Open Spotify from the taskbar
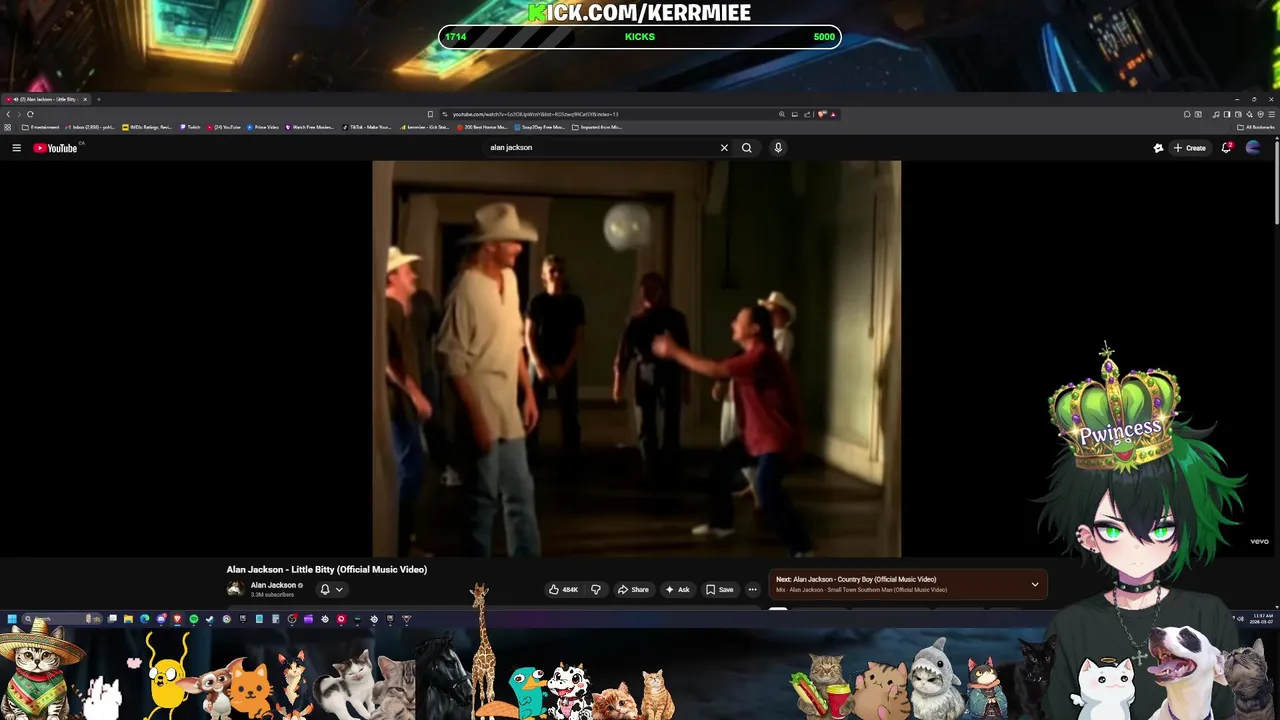This screenshot has height=720, width=1280. tap(194, 619)
